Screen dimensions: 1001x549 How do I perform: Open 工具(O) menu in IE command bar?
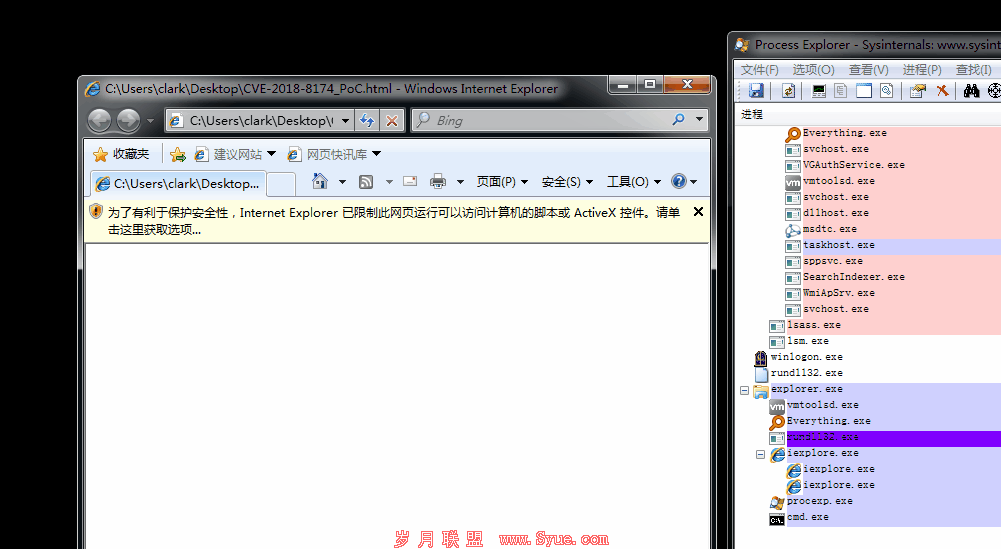coord(633,182)
